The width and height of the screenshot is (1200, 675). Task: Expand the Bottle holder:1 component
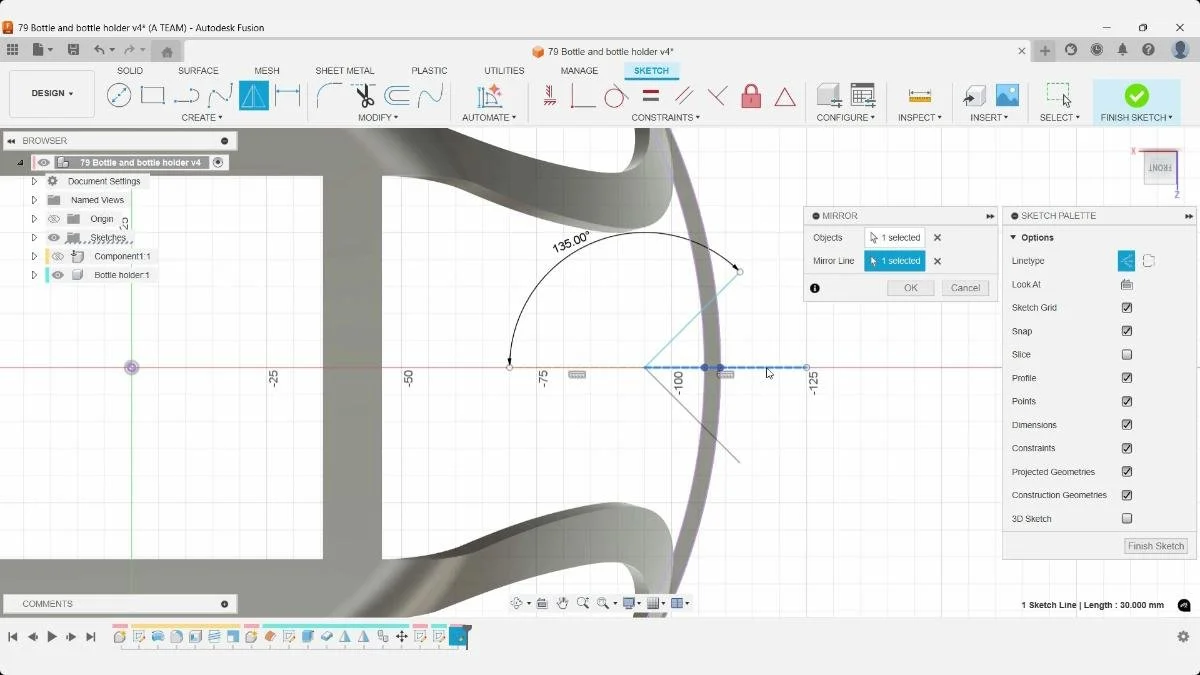34,275
